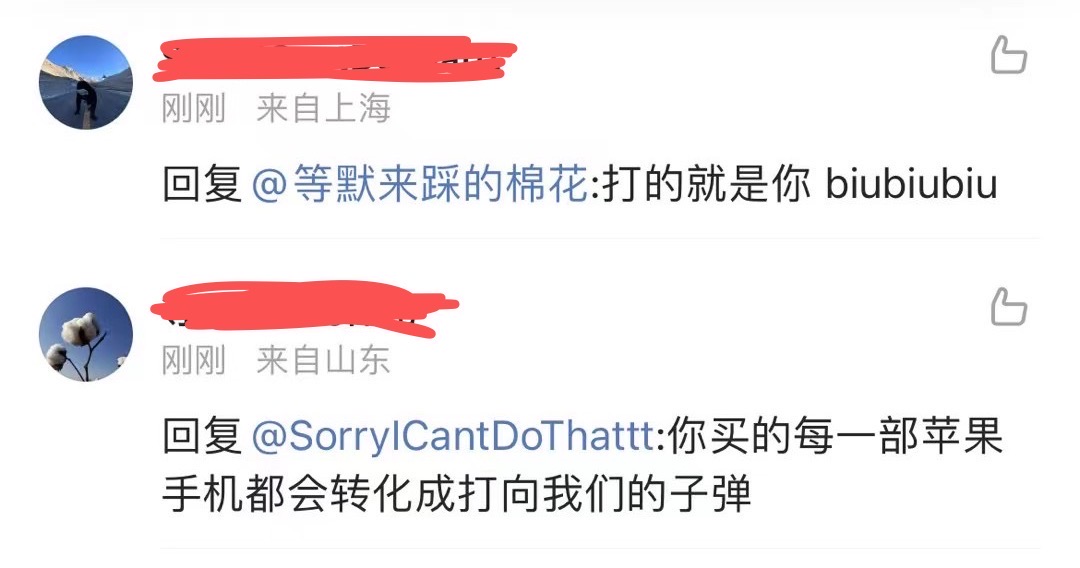1080x568 pixels.
Task: Click the 来自上海 location label
Action: [324, 109]
